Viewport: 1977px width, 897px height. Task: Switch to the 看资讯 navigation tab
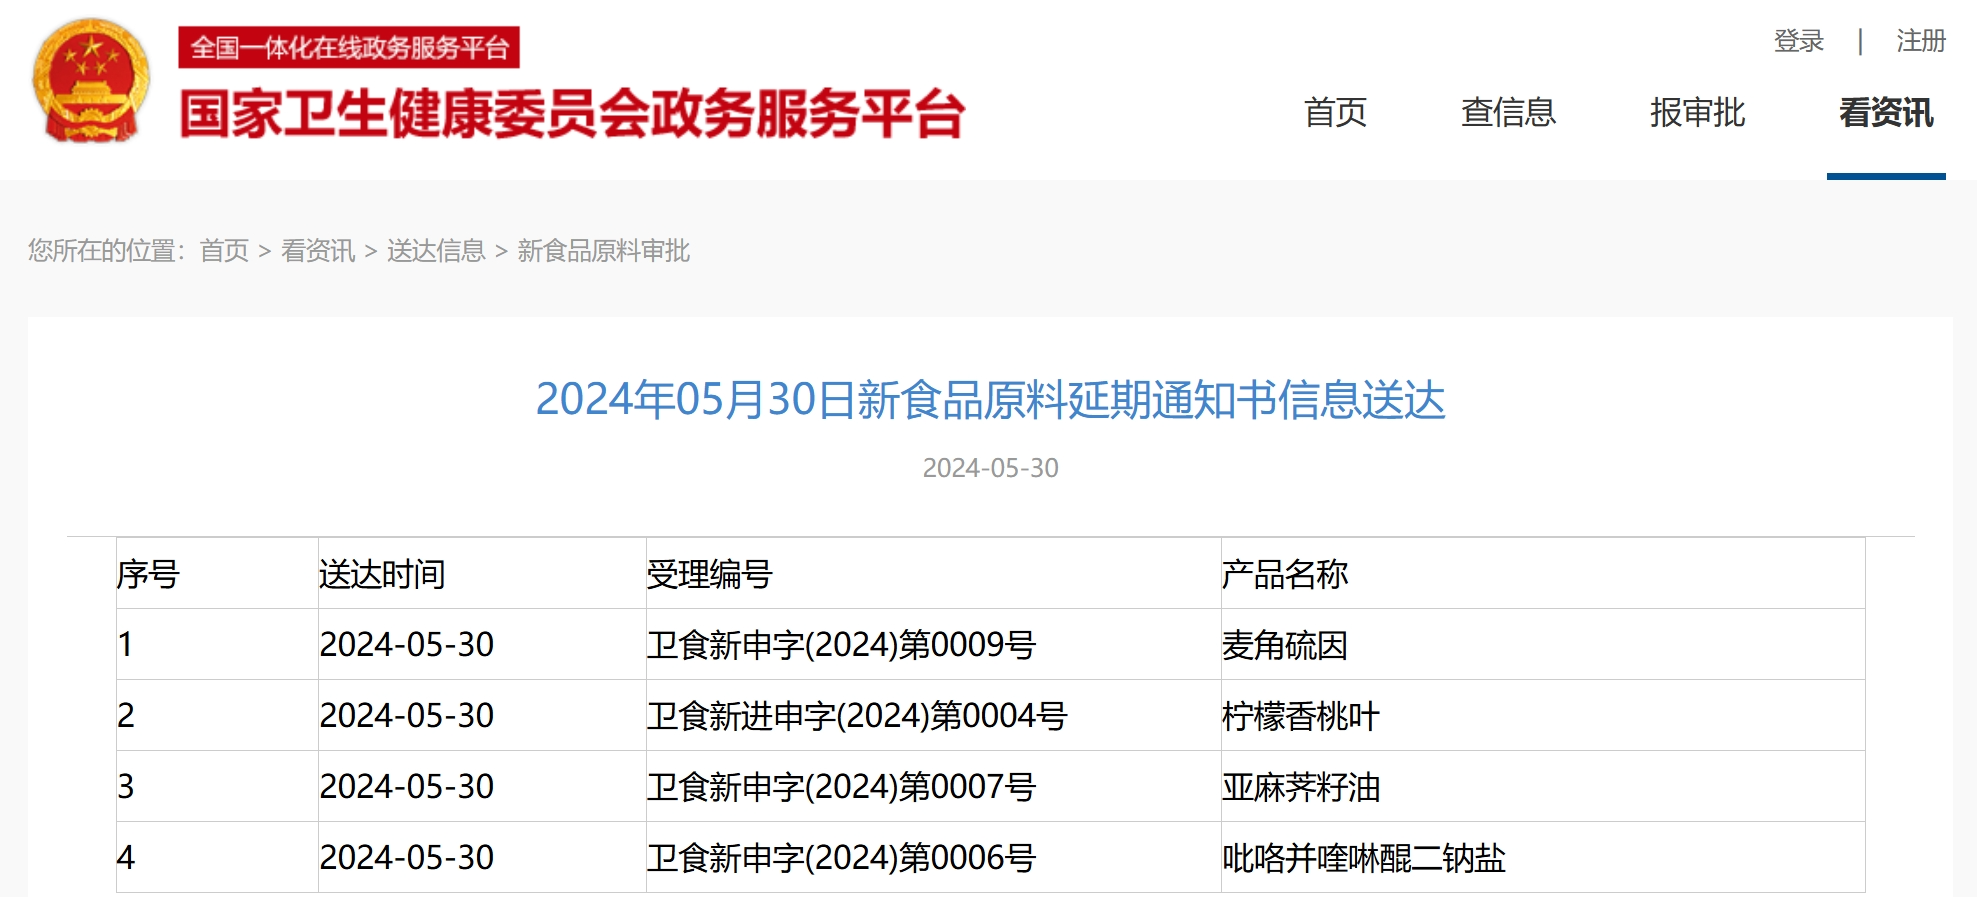(1886, 113)
